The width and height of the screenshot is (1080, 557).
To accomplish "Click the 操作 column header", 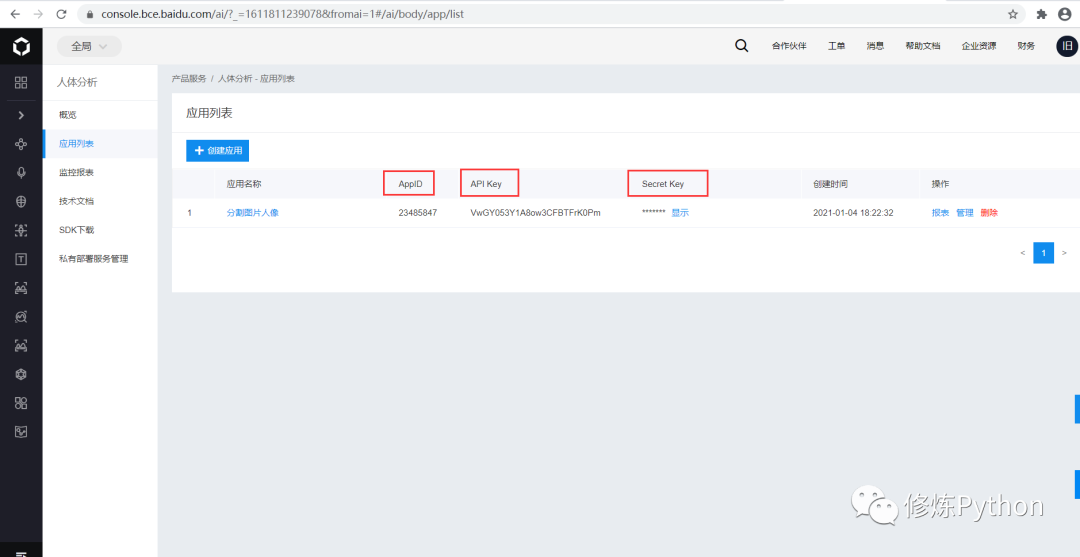I will coord(940,184).
